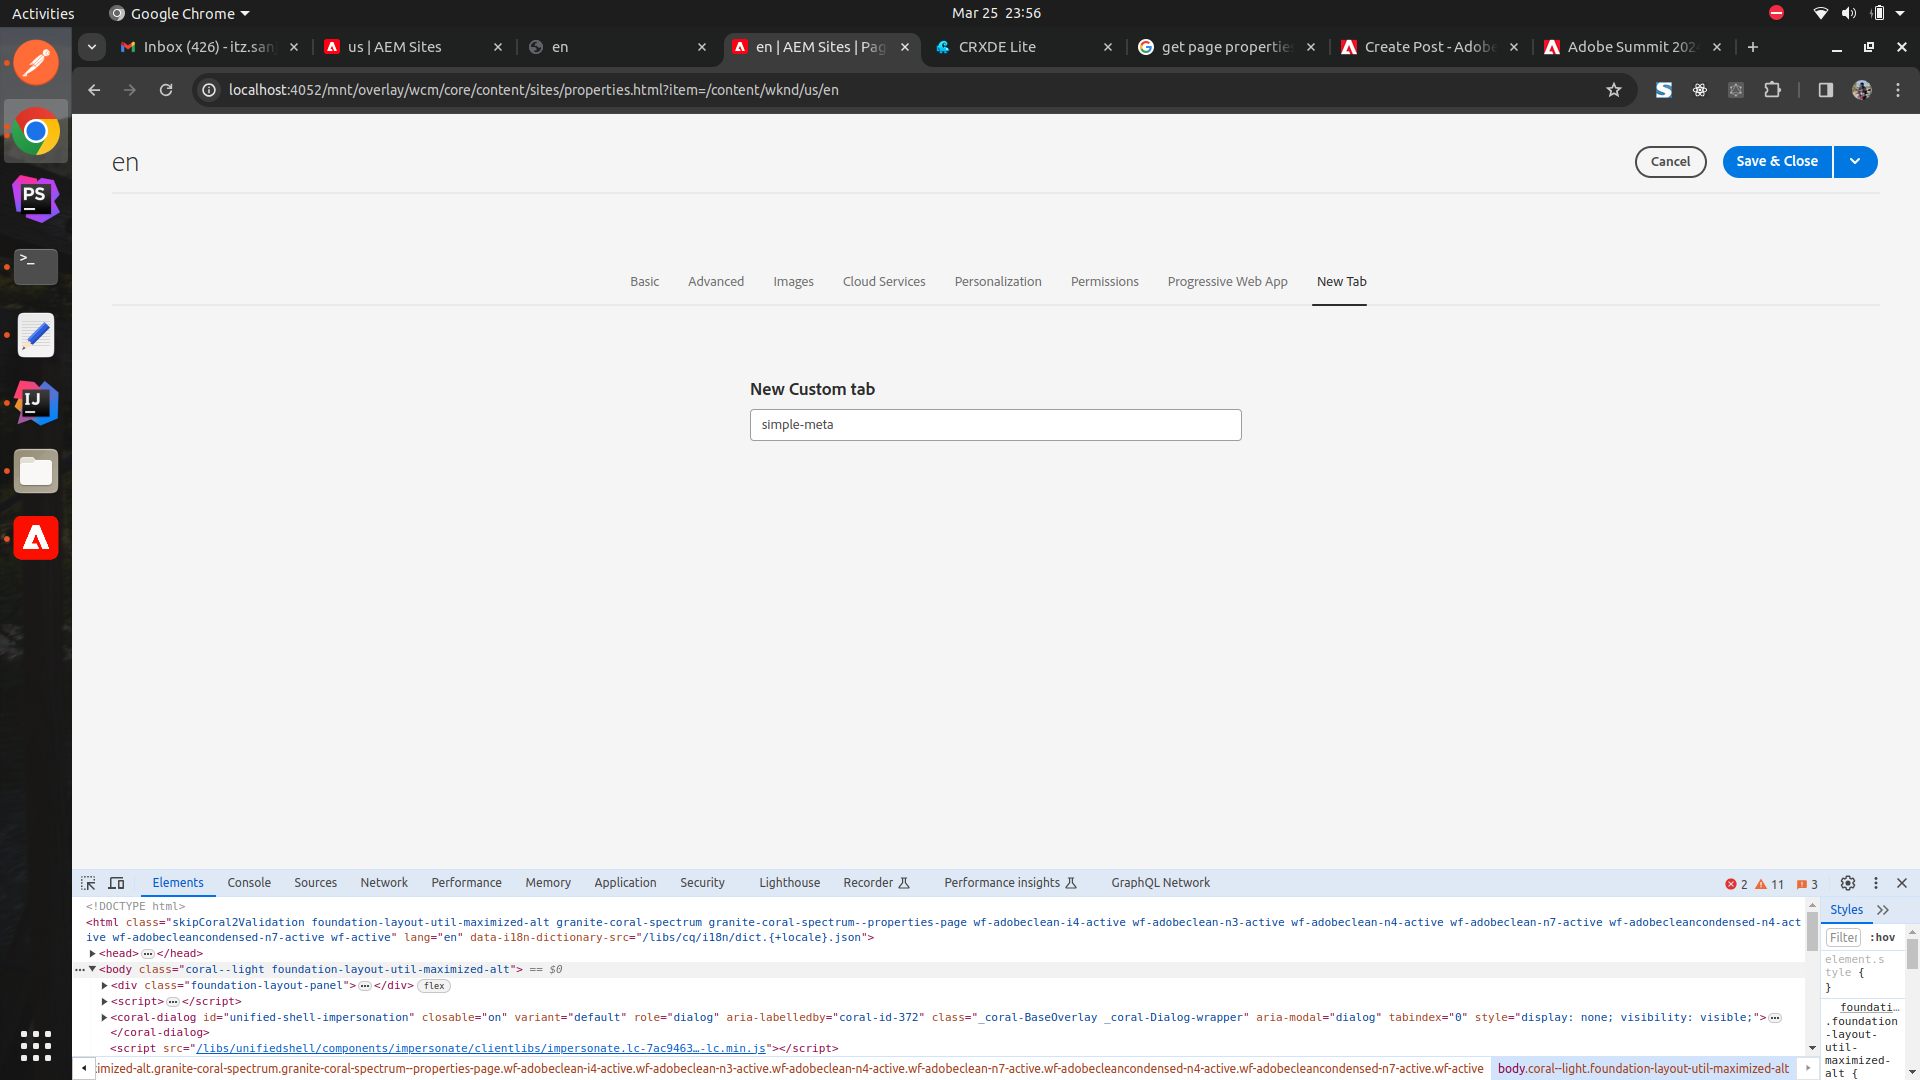Select the Inspect Element tool in DevTools

88,883
